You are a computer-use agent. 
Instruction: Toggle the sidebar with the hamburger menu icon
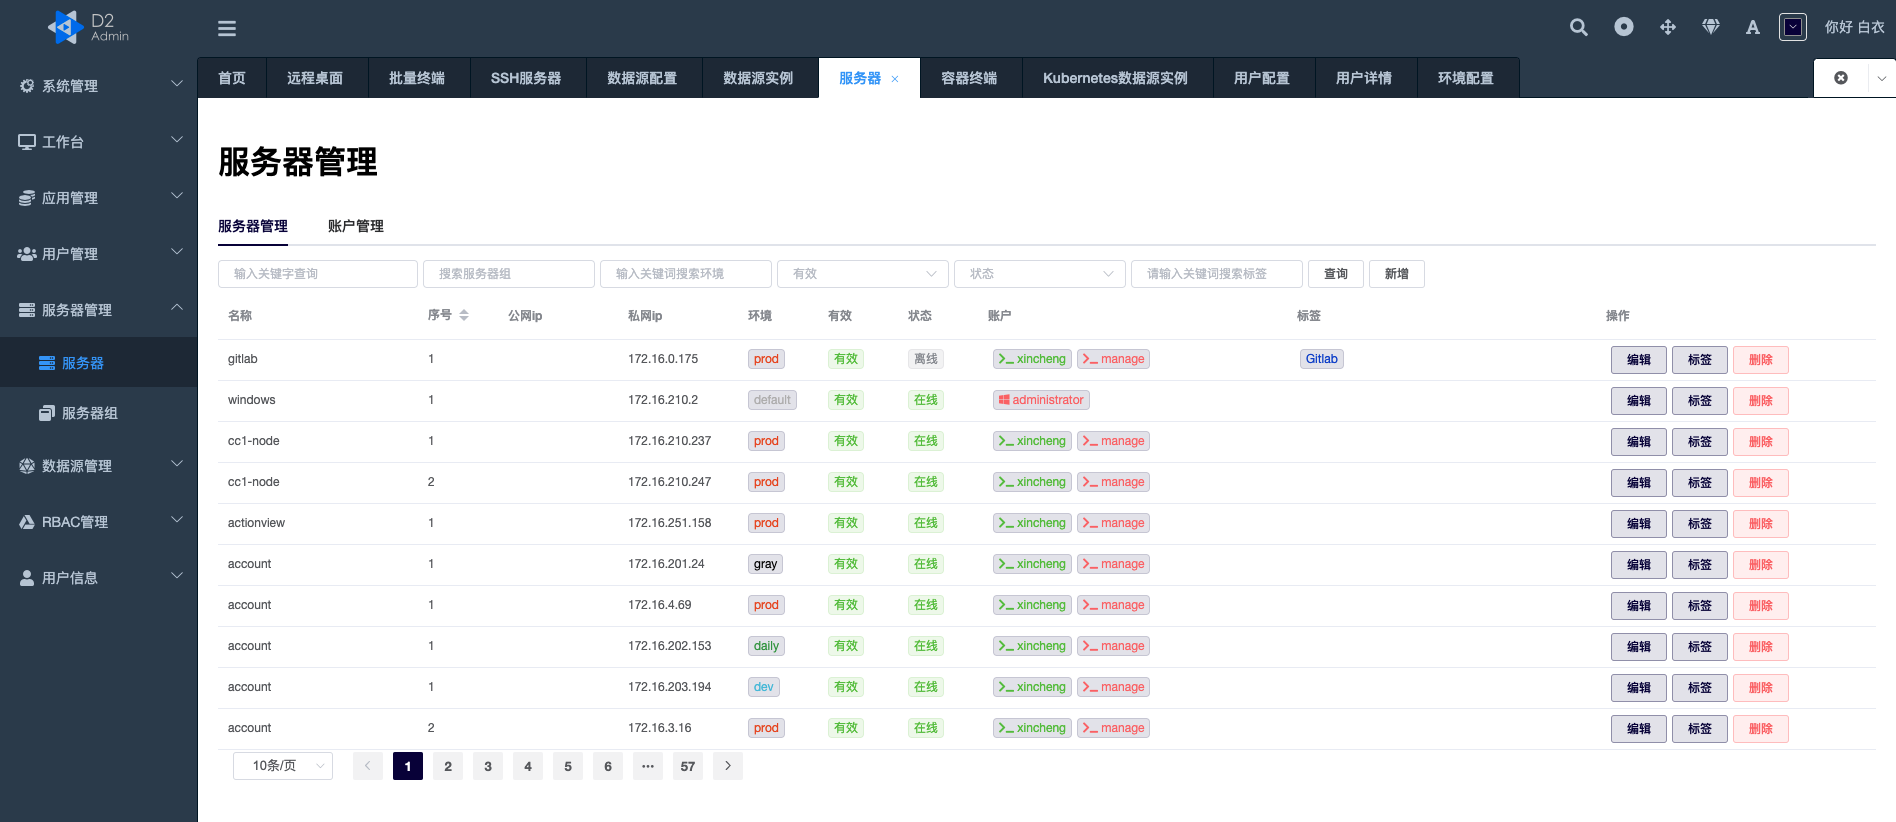coord(227,28)
